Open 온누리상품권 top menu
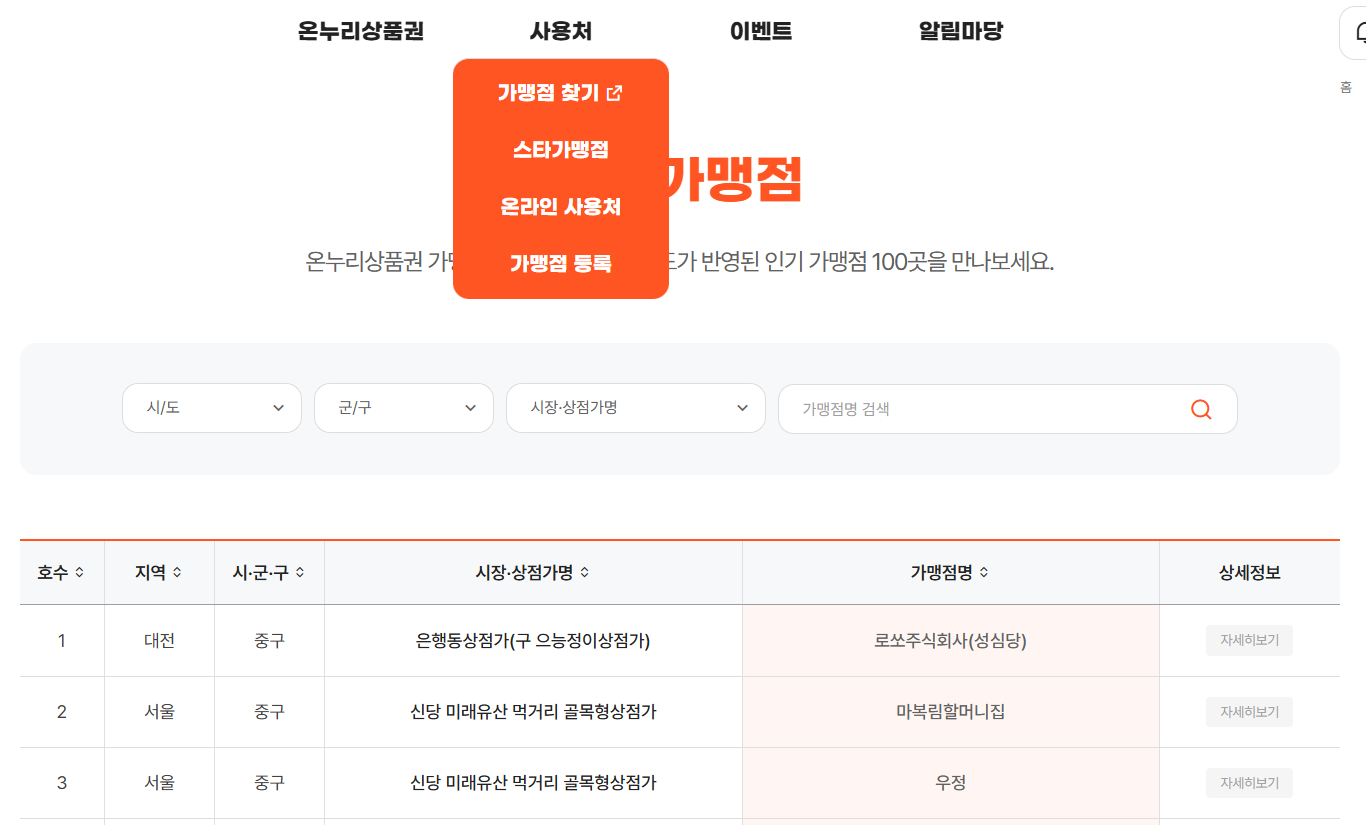 pos(361,32)
